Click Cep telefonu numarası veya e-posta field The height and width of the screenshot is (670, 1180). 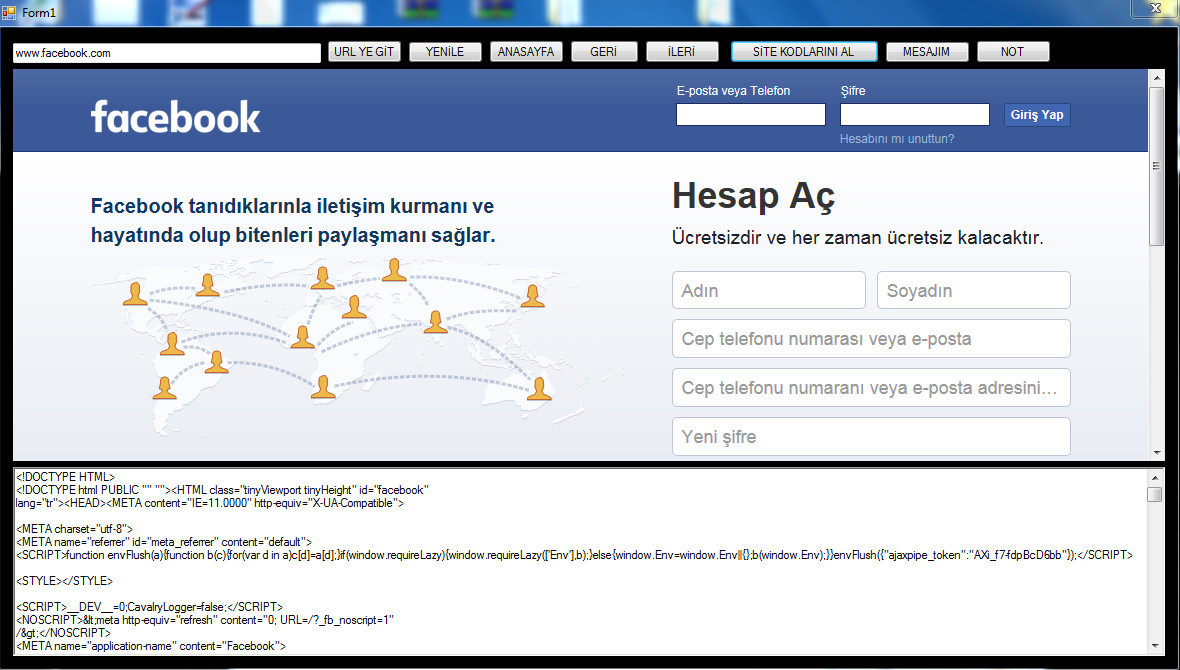(x=871, y=339)
